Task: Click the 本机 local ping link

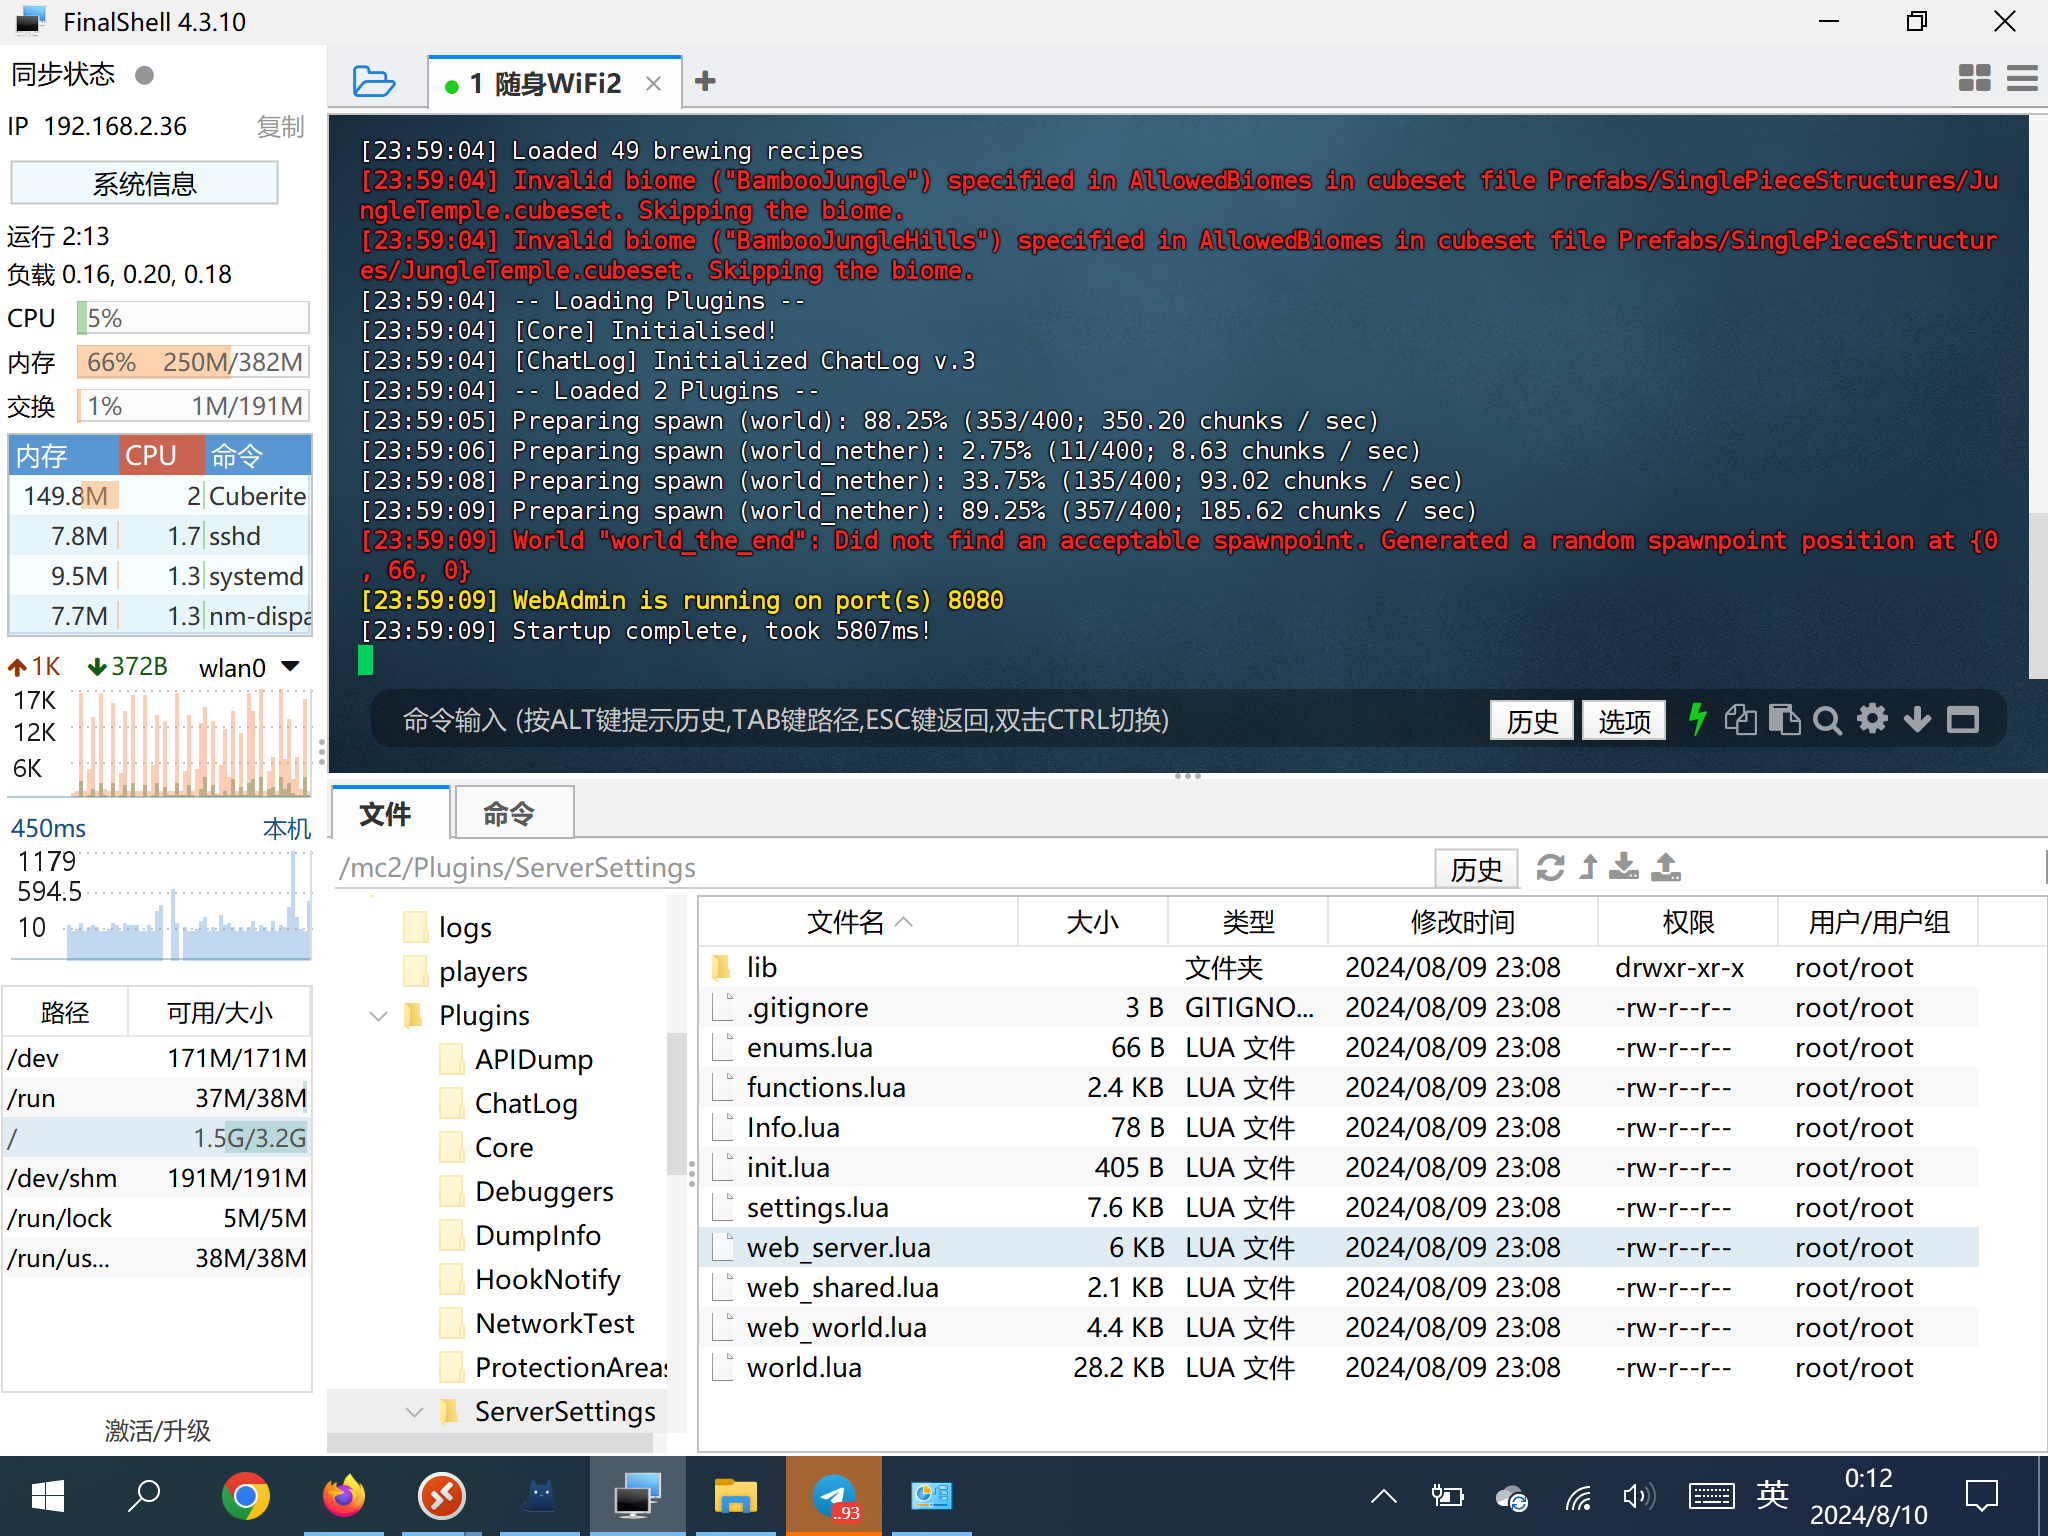Action: click(x=286, y=829)
